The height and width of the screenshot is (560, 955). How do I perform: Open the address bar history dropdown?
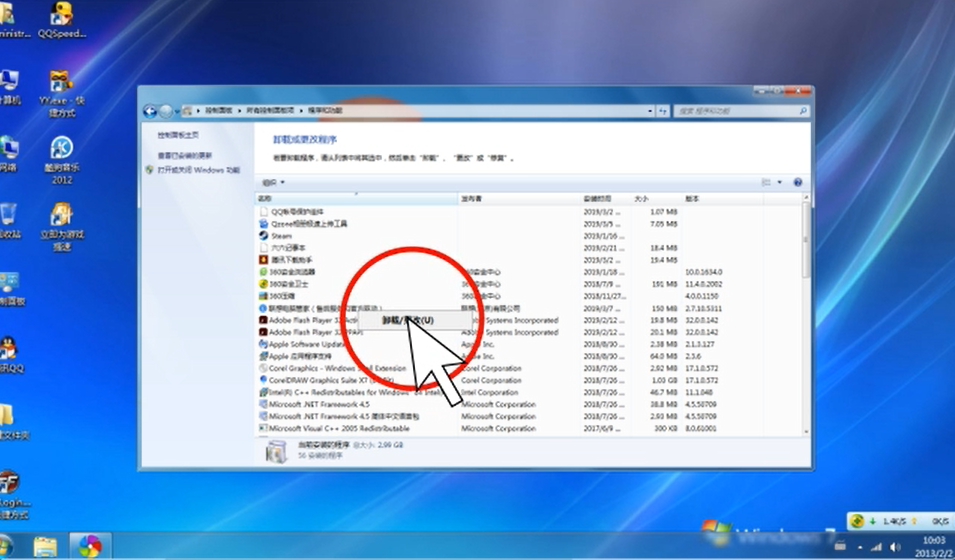pyautogui.click(x=650, y=111)
